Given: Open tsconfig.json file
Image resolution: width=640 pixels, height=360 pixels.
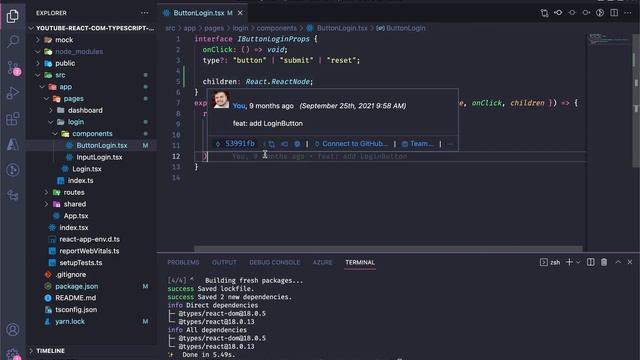Looking at the screenshot, I should (x=76, y=310).
